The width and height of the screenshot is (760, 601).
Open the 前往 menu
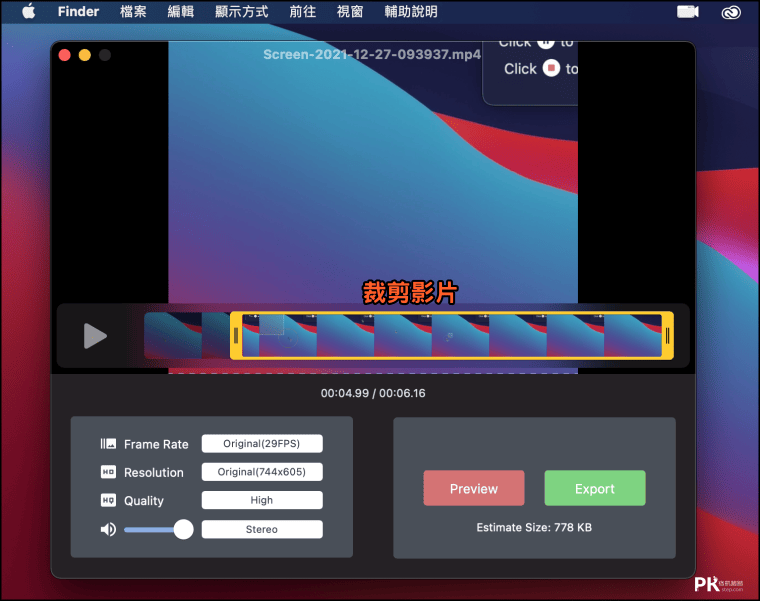tap(302, 11)
